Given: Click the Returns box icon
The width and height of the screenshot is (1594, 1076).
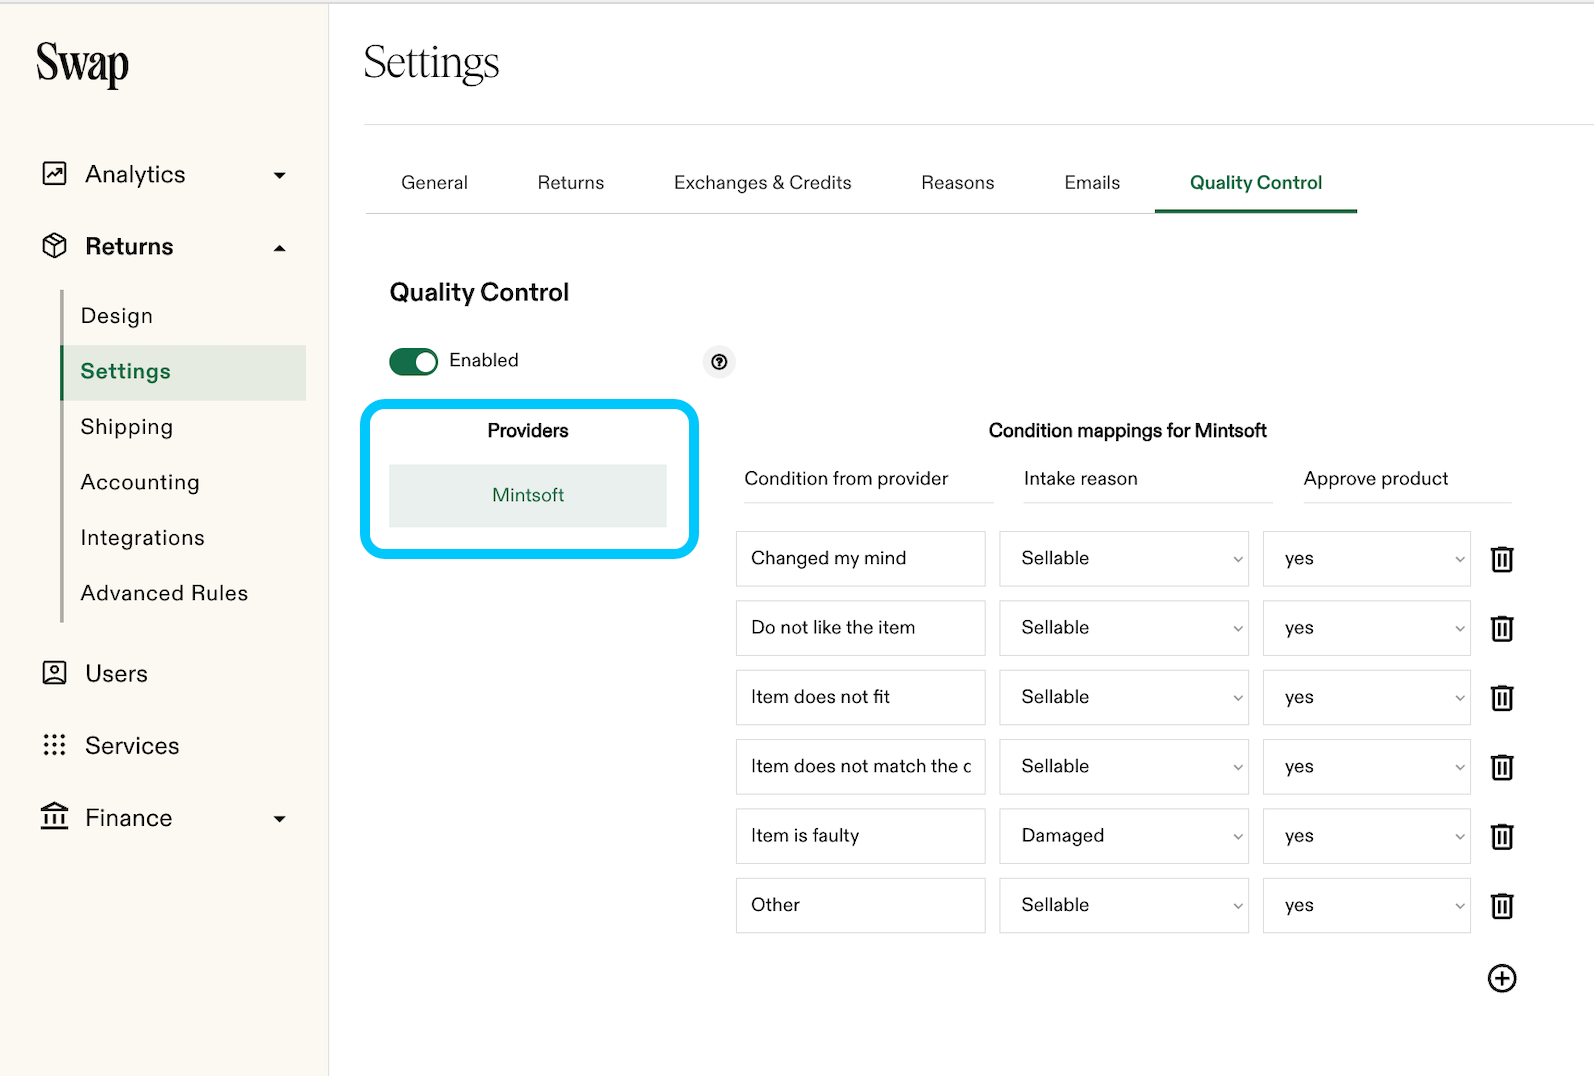Looking at the screenshot, I should click(55, 246).
